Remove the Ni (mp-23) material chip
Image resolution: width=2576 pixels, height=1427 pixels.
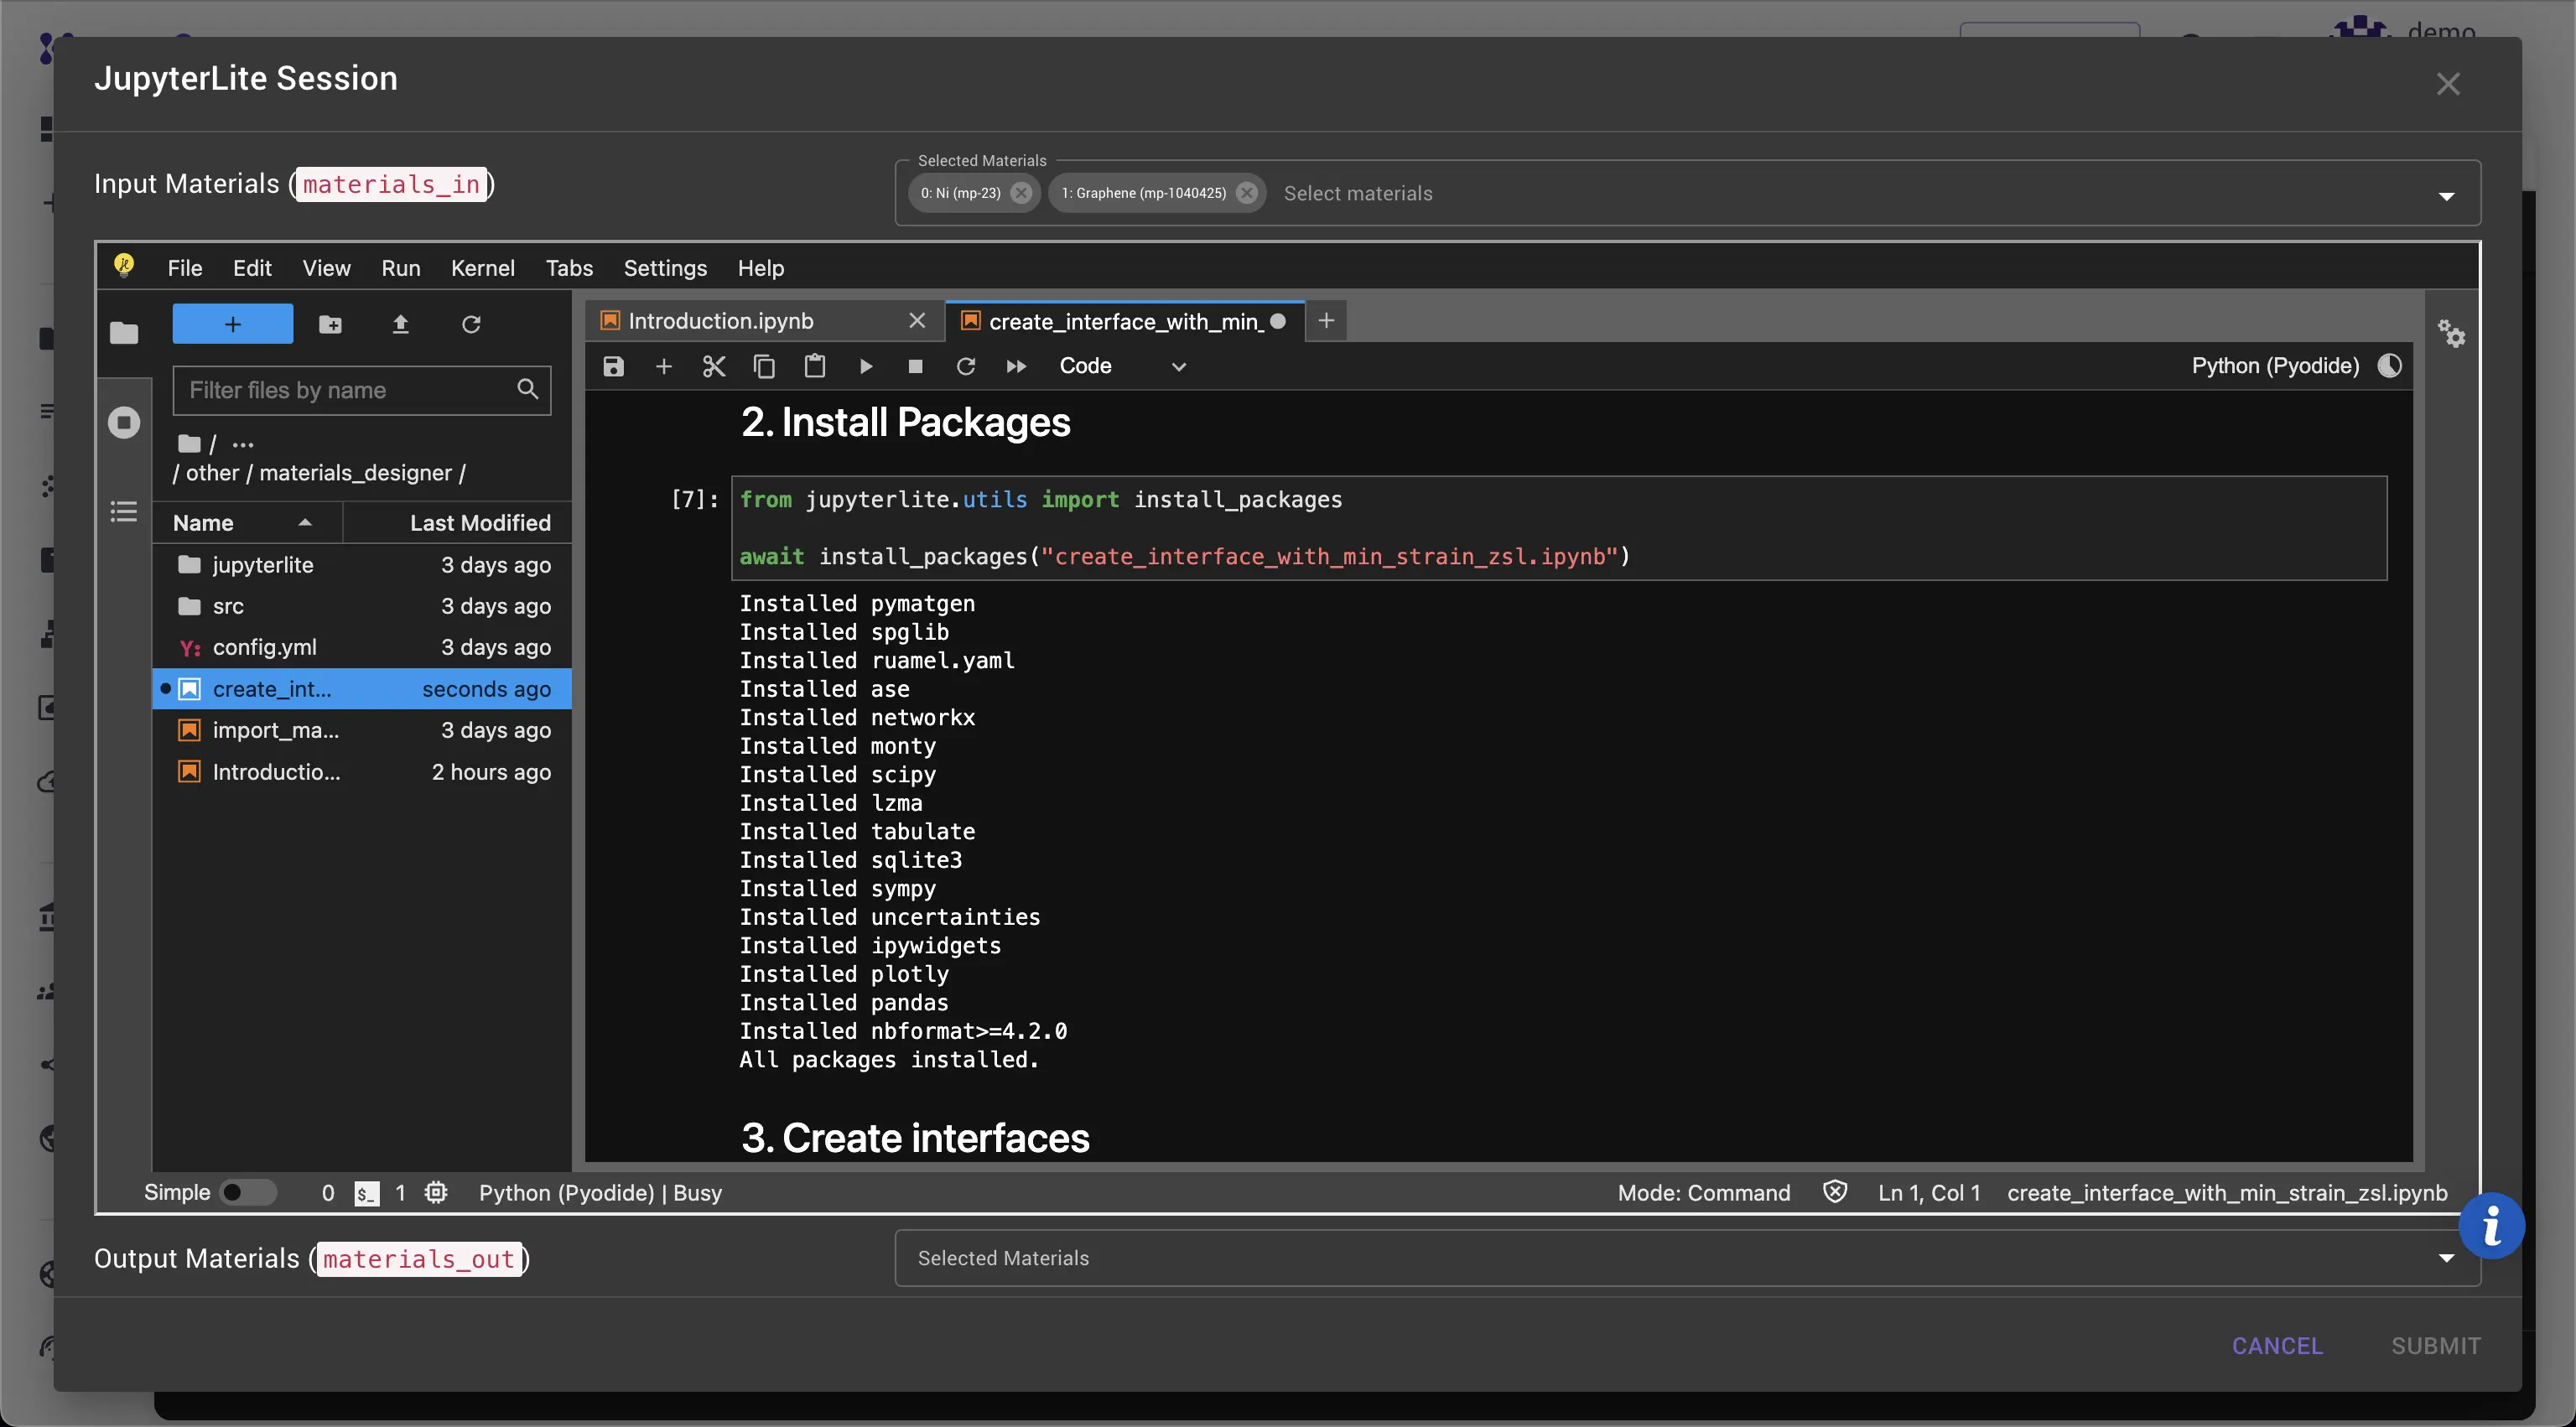(x=1020, y=193)
